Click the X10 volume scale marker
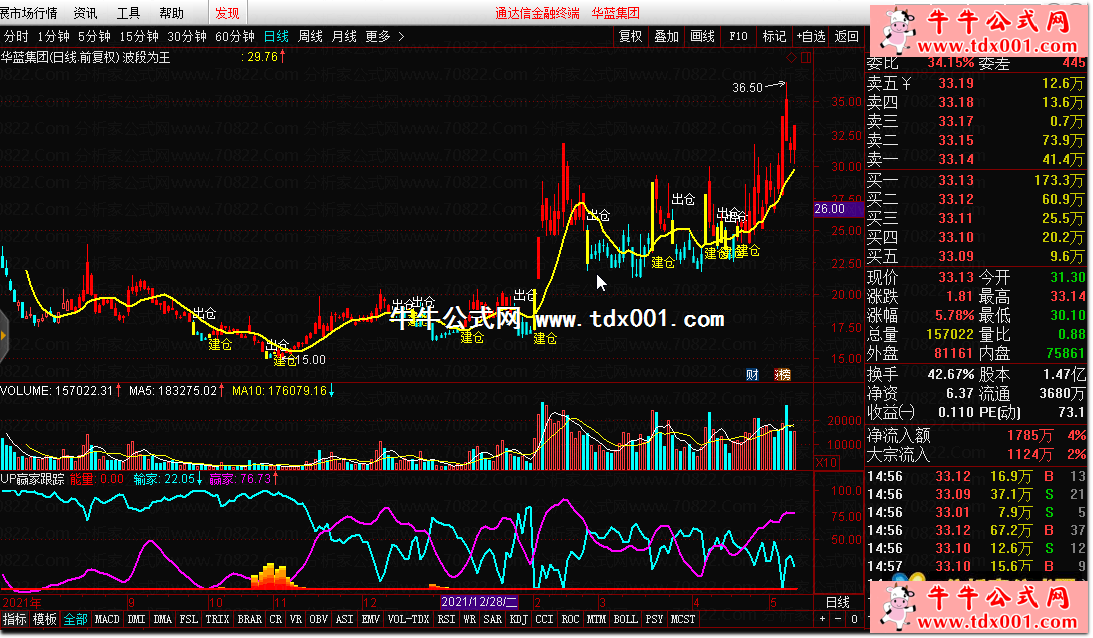 (x=827, y=462)
